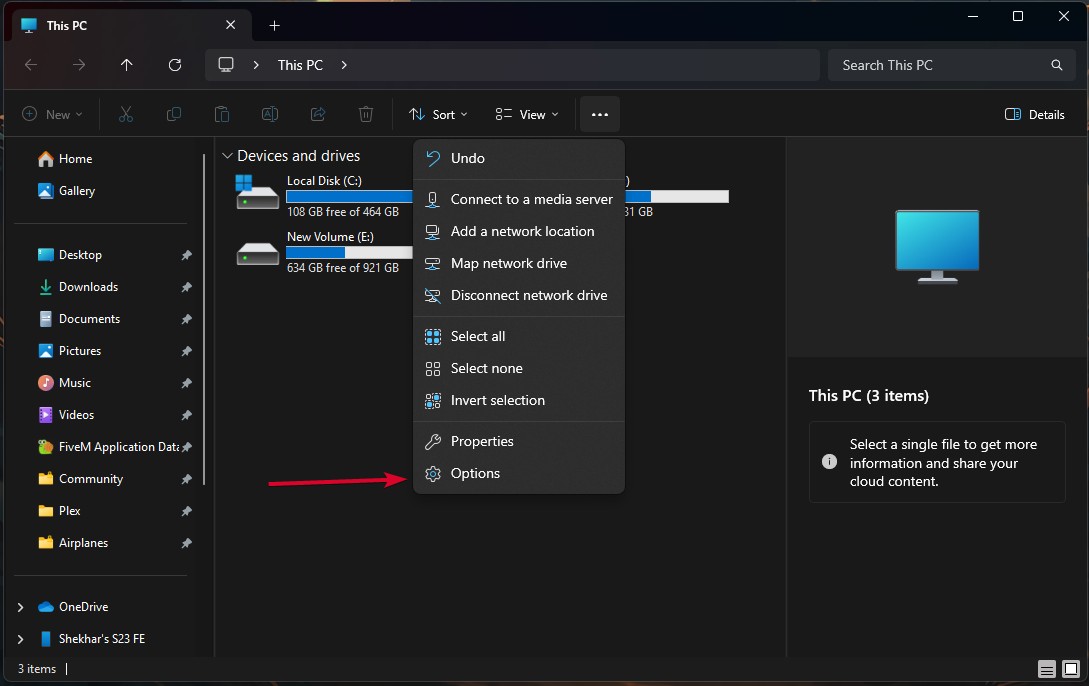The image size is (1089, 686).
Task: Collapse the Devices and drives section
Action: point(226,155)
